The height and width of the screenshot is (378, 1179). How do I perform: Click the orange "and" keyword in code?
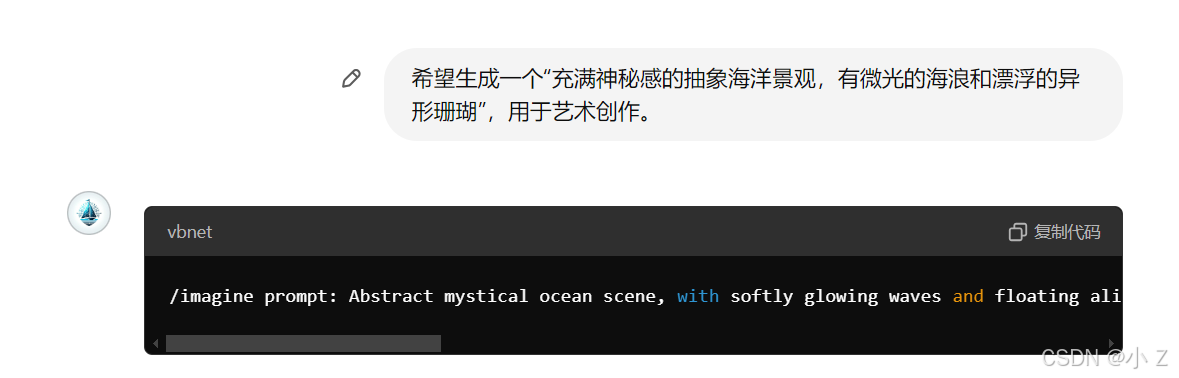(x=968, y=296)
